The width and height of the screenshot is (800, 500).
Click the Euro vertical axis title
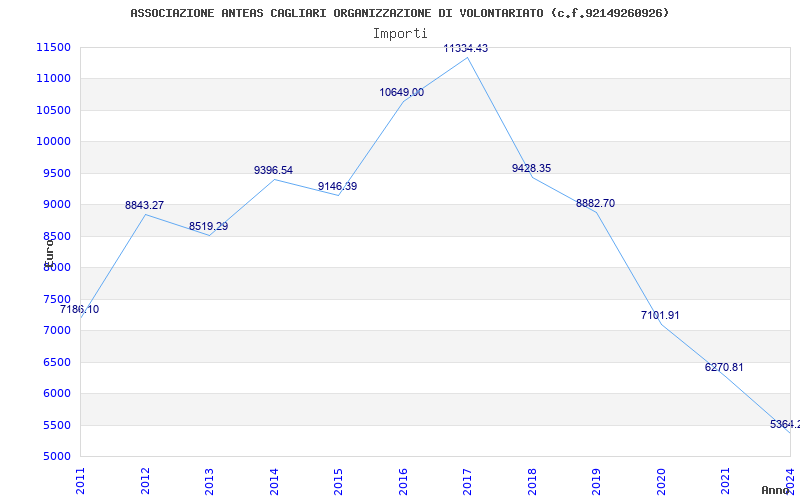(49, 252)
